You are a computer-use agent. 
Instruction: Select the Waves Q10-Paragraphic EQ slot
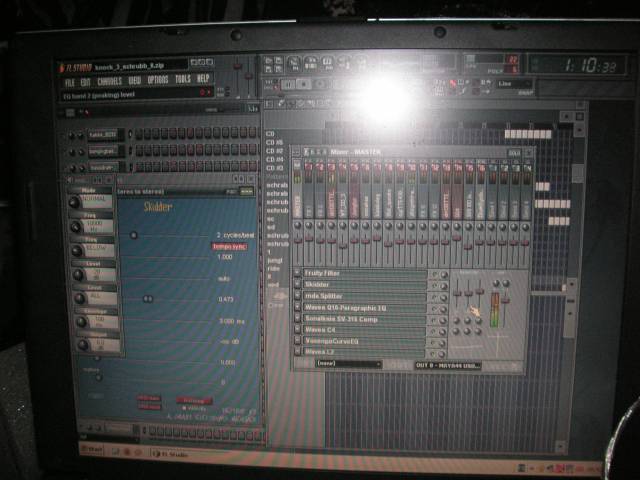click(364, 307)
